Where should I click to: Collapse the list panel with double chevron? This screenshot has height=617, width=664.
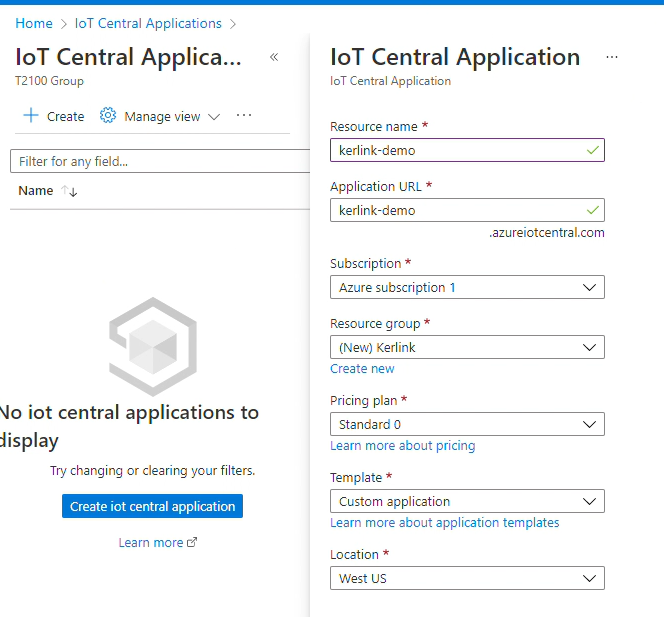click(x=274, y=58)
